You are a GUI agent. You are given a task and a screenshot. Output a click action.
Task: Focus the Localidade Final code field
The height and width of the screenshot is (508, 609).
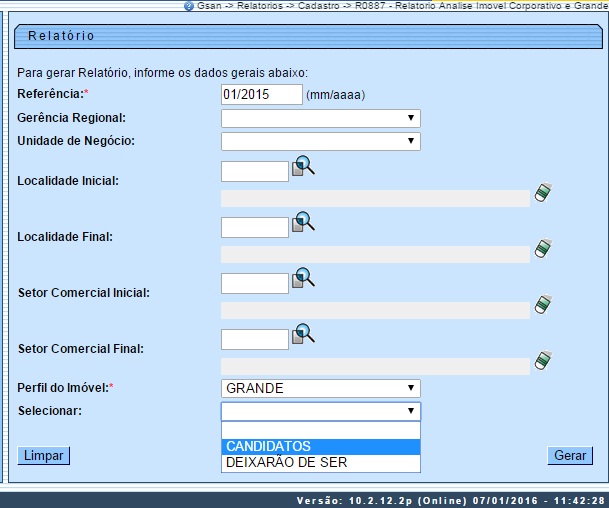[x=255, y=228]
